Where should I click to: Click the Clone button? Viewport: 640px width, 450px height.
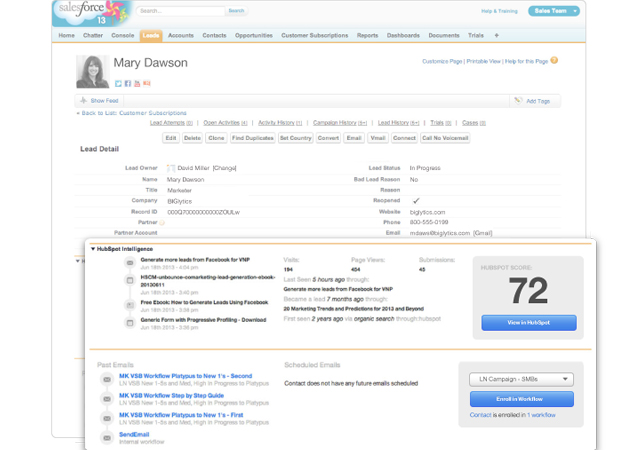click(216, 138)
